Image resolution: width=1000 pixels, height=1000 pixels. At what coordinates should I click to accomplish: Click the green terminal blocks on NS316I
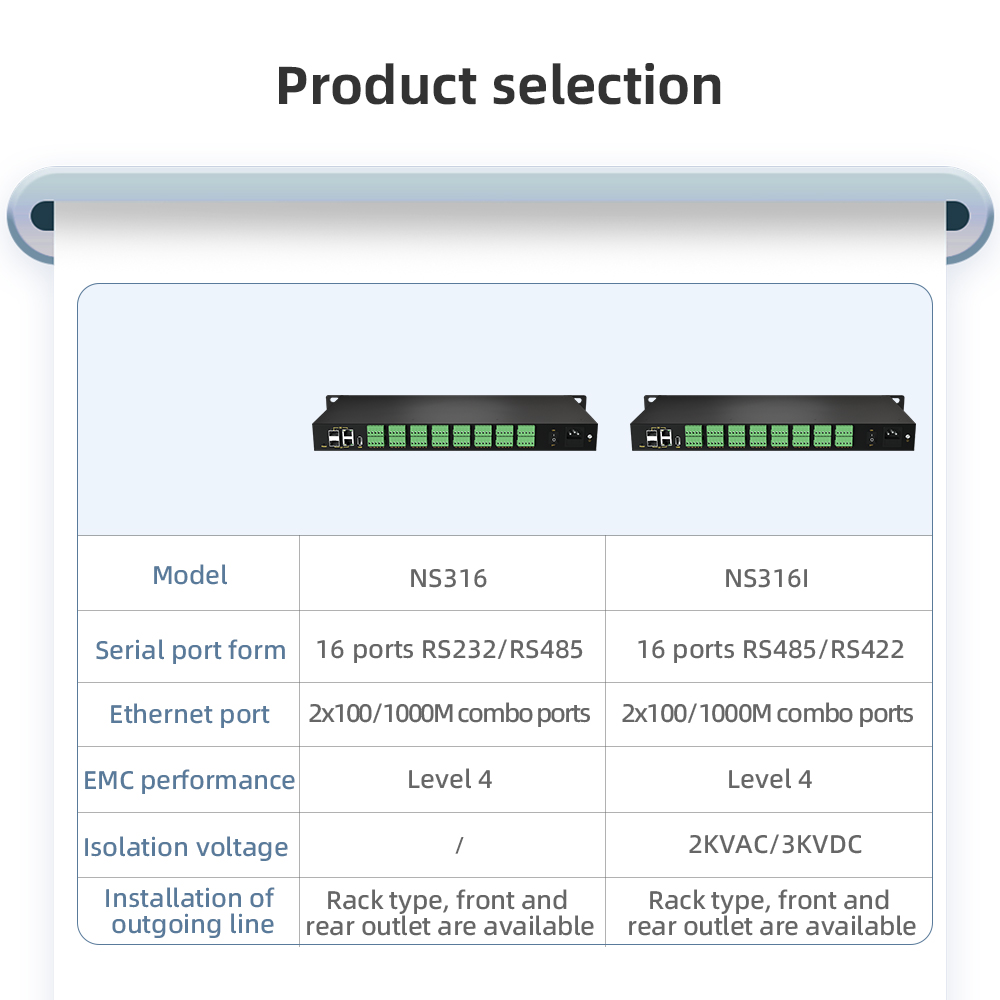[768, 436]
